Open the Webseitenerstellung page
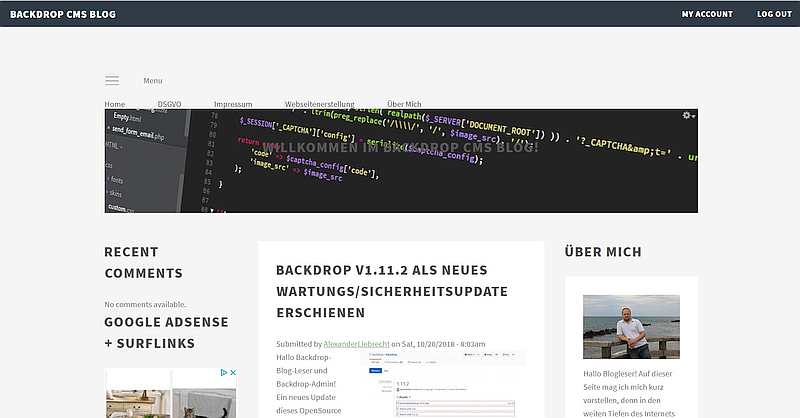800x418 pixels. (x=319, y=104)
